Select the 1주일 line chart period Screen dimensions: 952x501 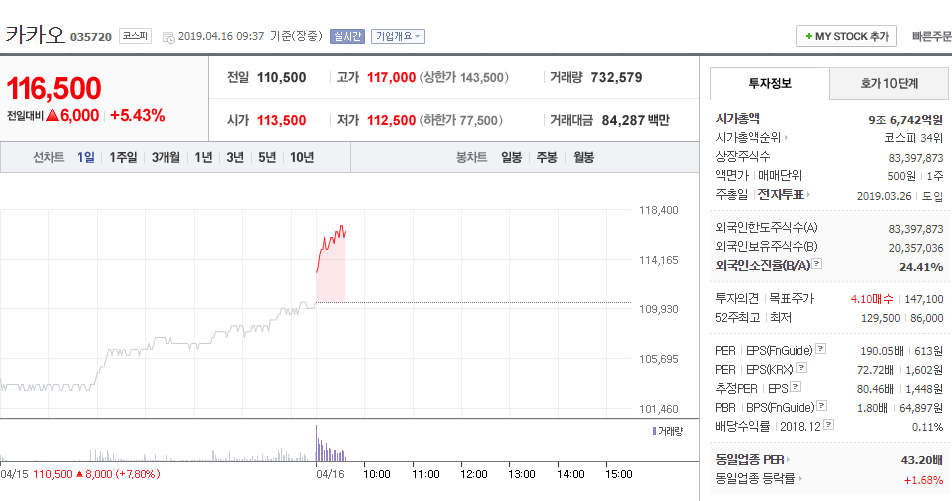point(123,157)
